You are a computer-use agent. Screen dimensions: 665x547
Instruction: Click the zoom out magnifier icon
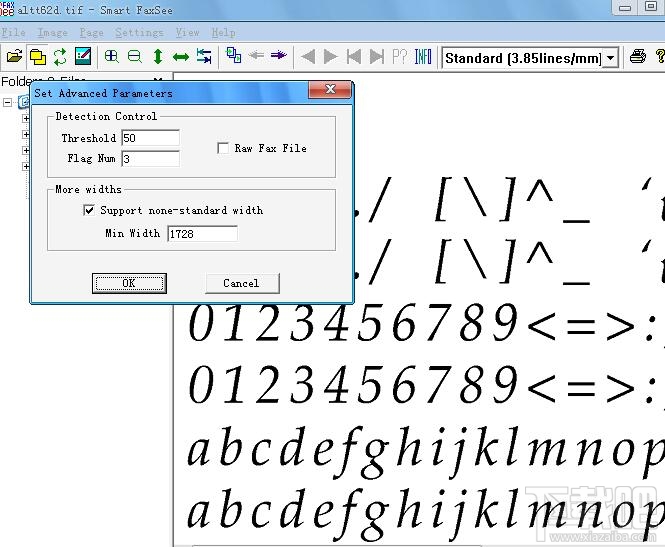click(134, 56)
